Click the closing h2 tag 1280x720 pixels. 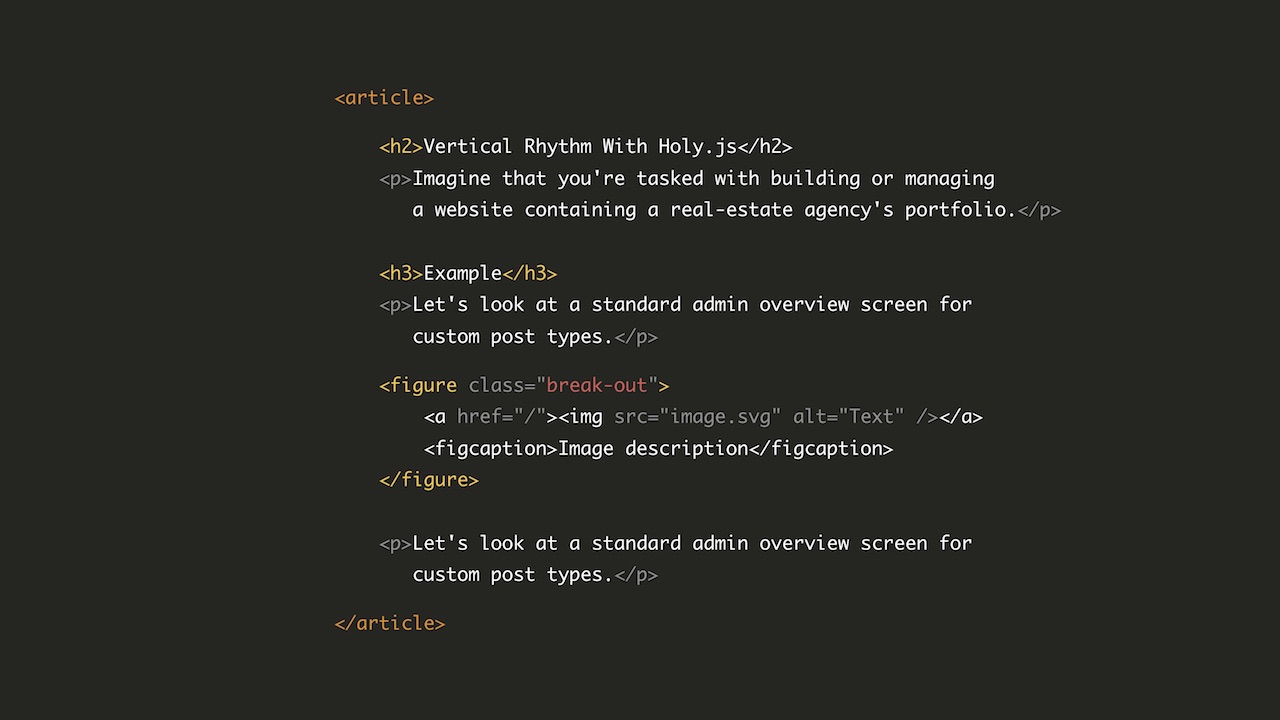point(765,147)
